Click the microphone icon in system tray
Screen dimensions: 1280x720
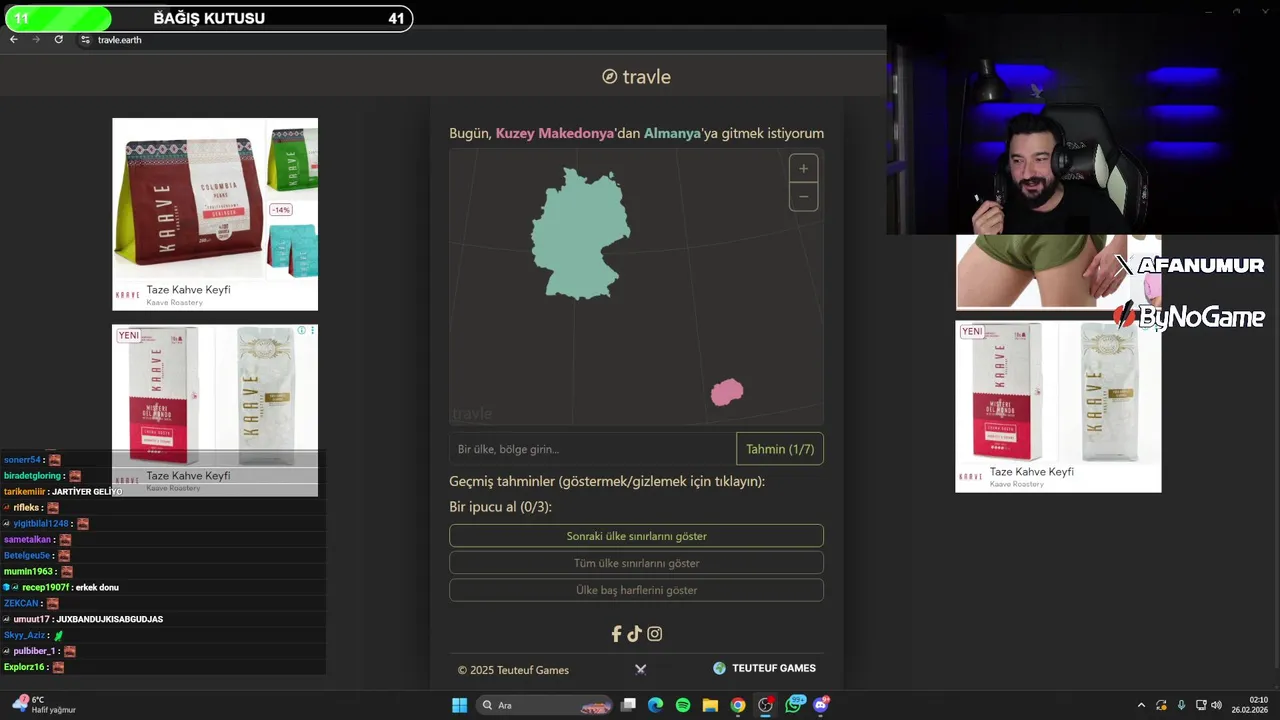(x=1181, y=705)
